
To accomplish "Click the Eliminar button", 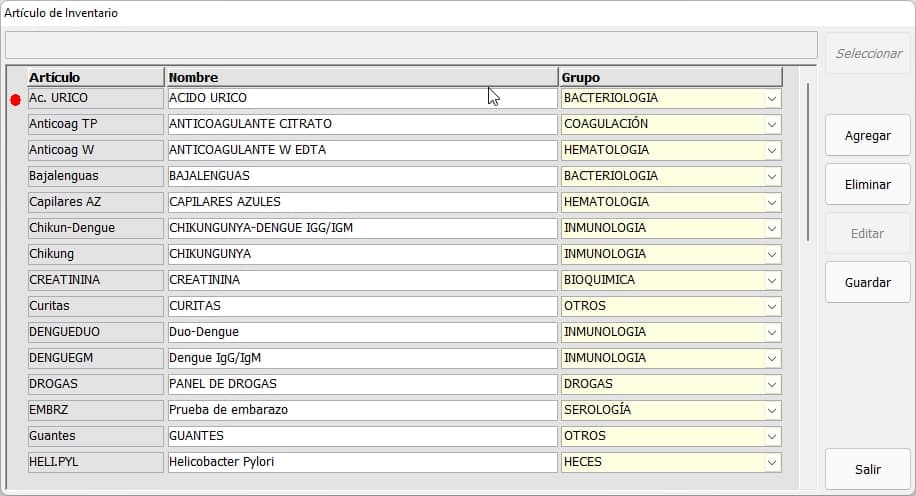I will point(868,185).
